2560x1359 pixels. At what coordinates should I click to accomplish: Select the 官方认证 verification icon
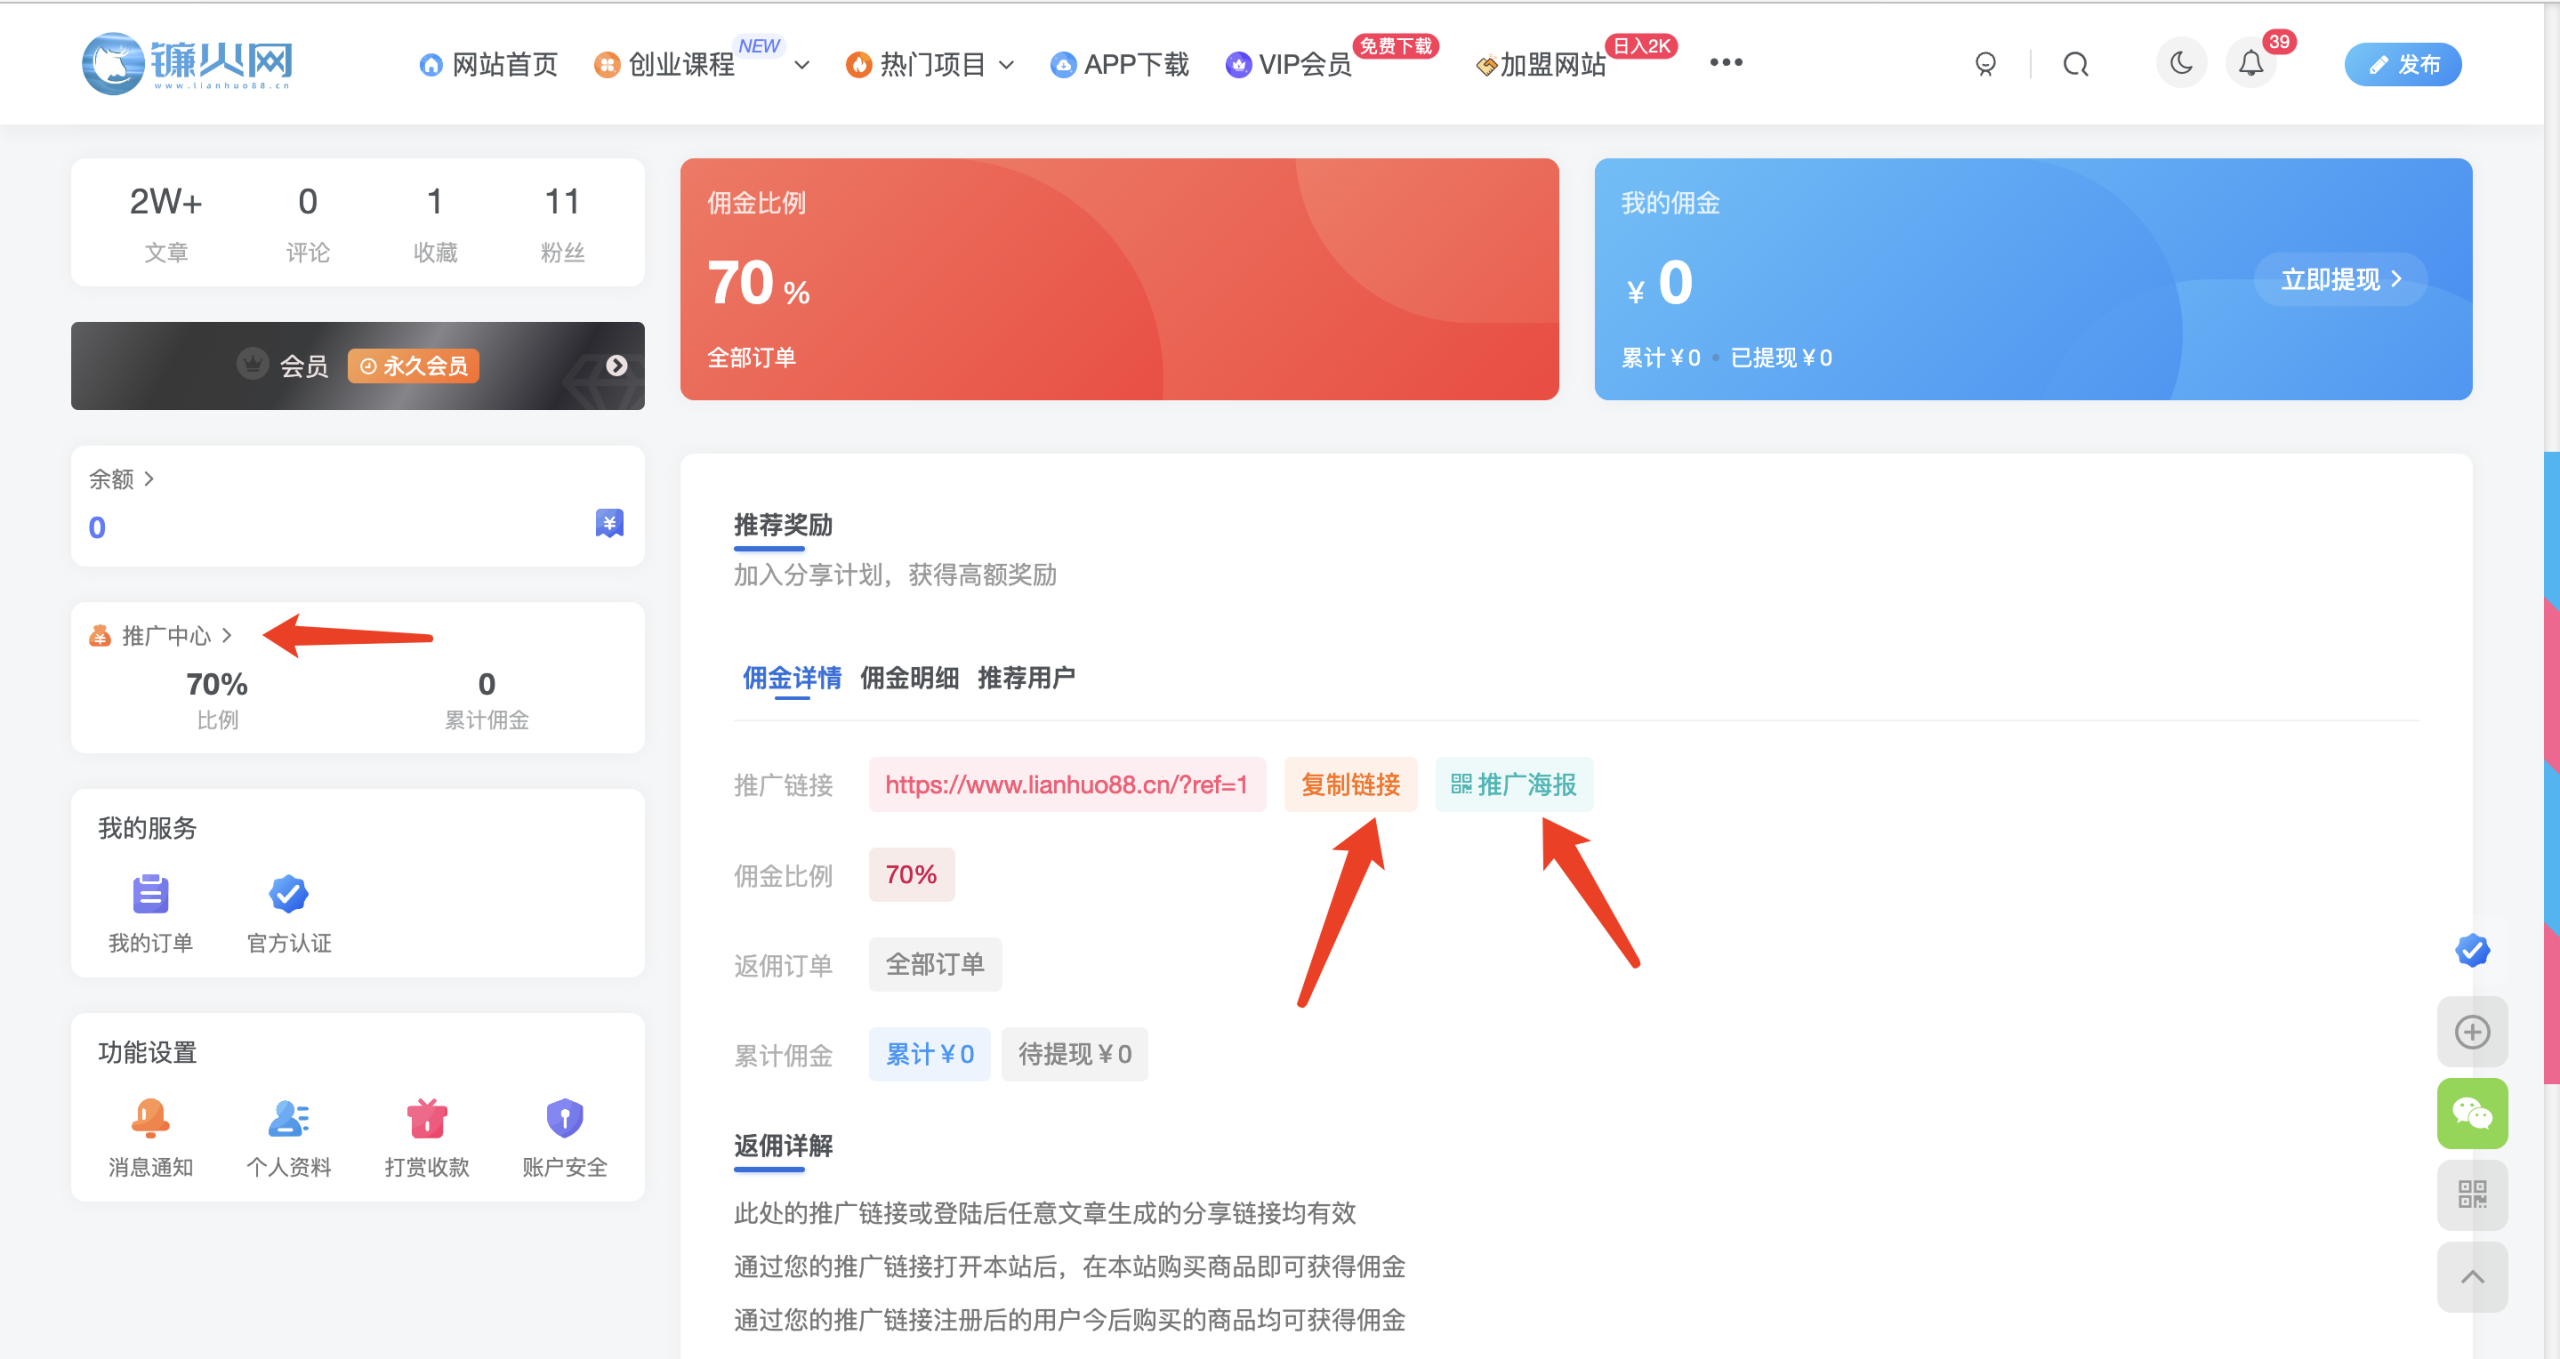pos(288,894)
